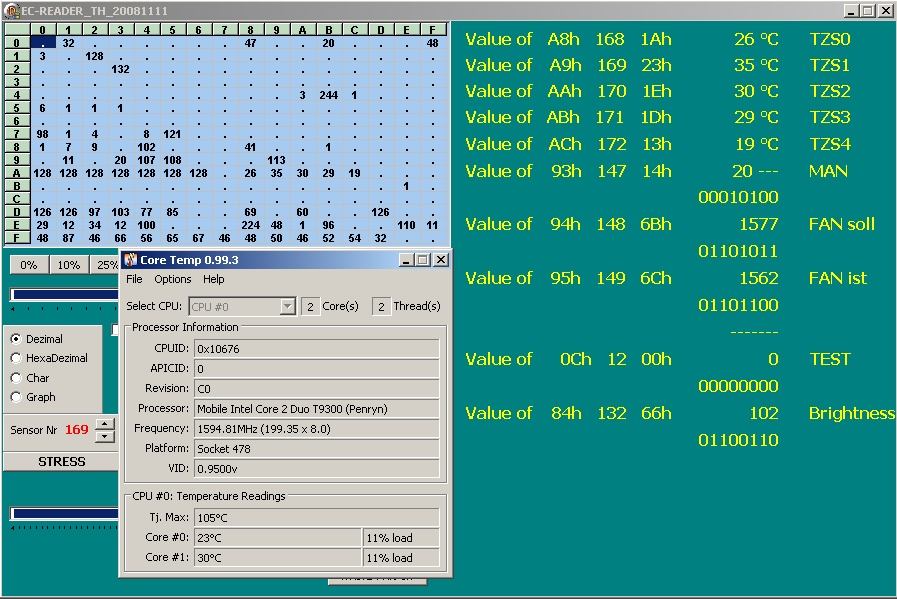The width and height of the screenshot is (897, 599).
Task: Click the Brightness label
Action: (x=852, y=413)
